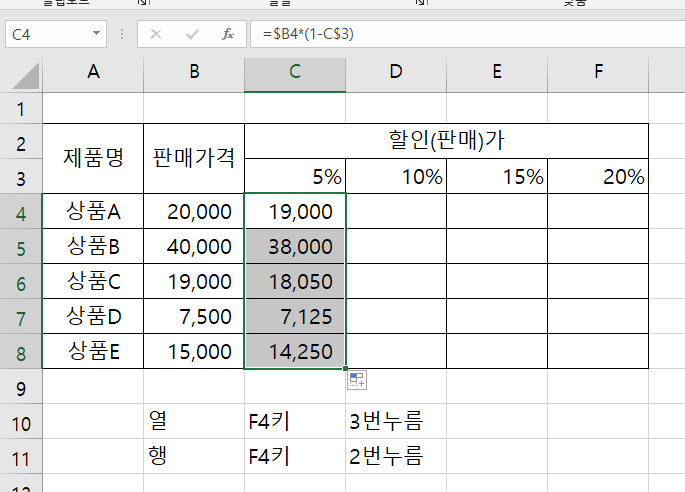Click the 20,000 price cell
The image size is (685, 492).
tap(194, 211)
